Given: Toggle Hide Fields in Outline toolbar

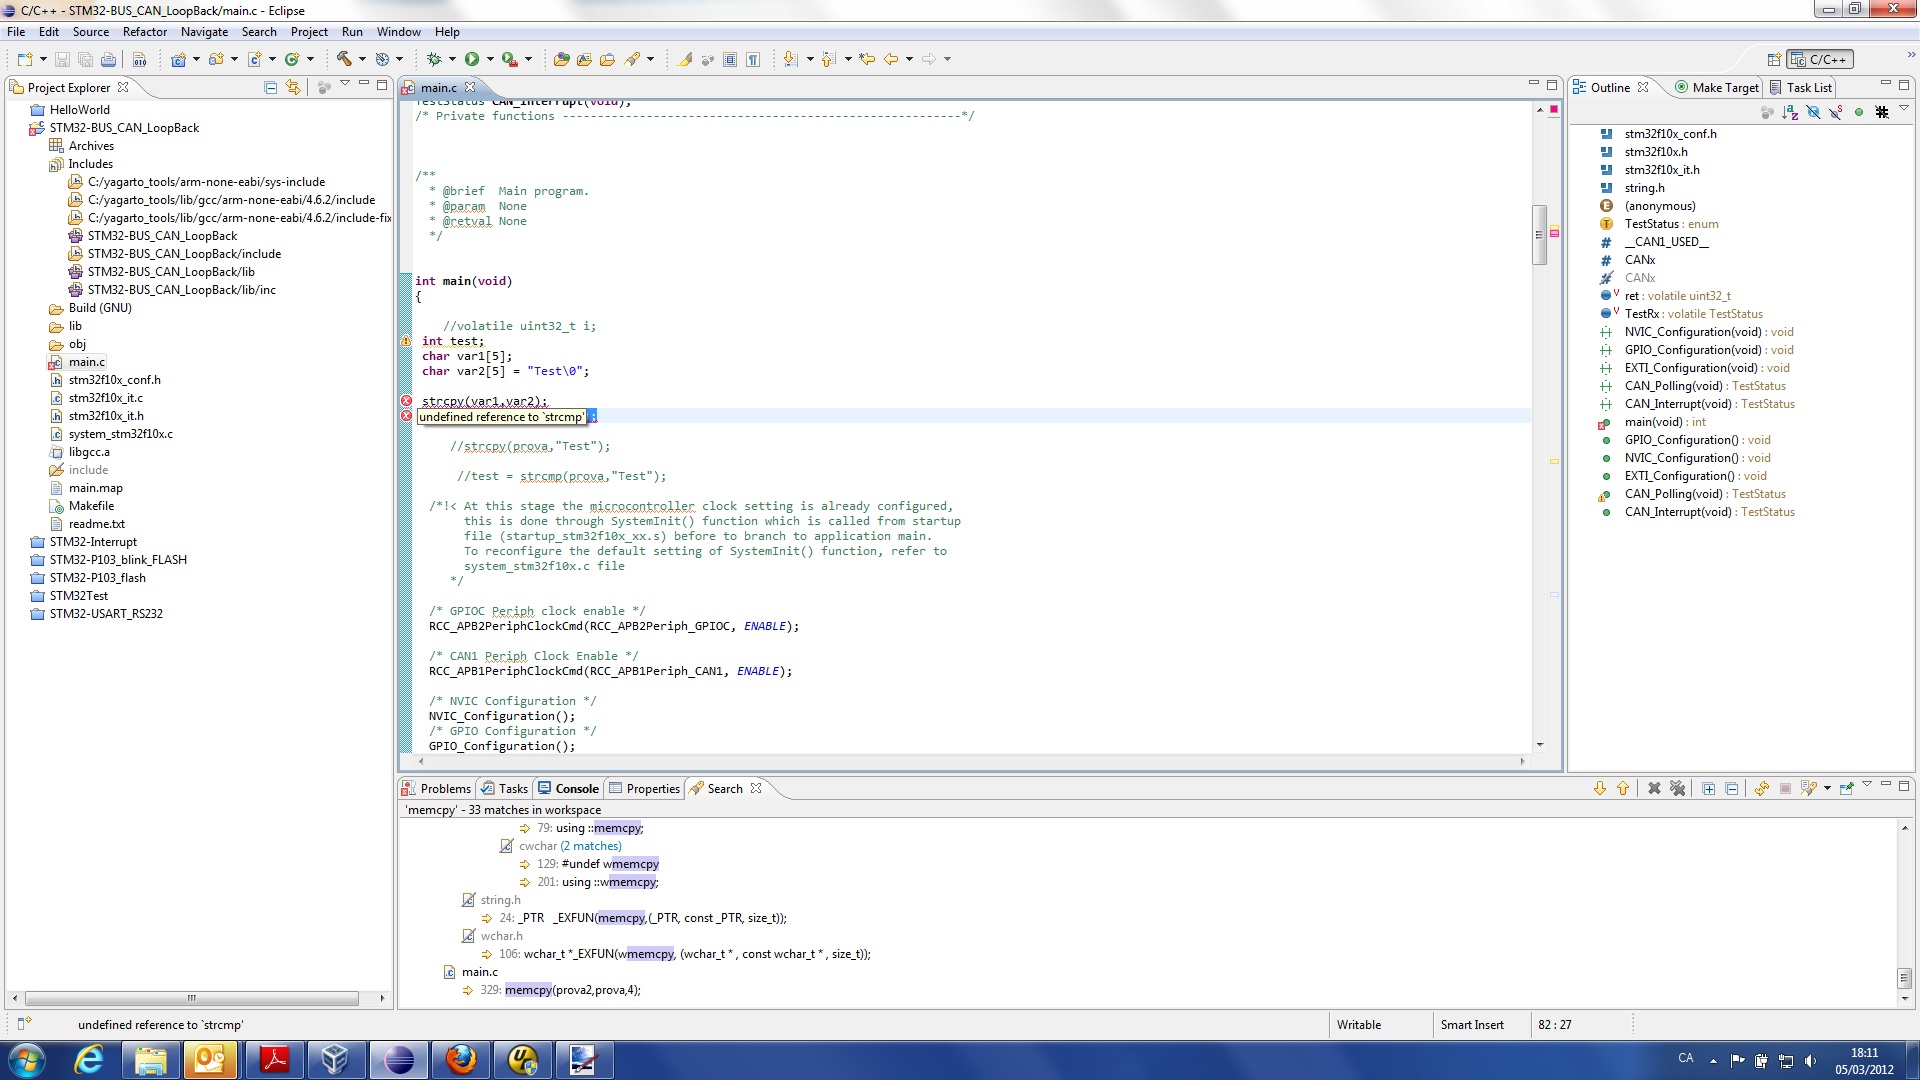Looking at the screenshot, I should click(1813, 112).
